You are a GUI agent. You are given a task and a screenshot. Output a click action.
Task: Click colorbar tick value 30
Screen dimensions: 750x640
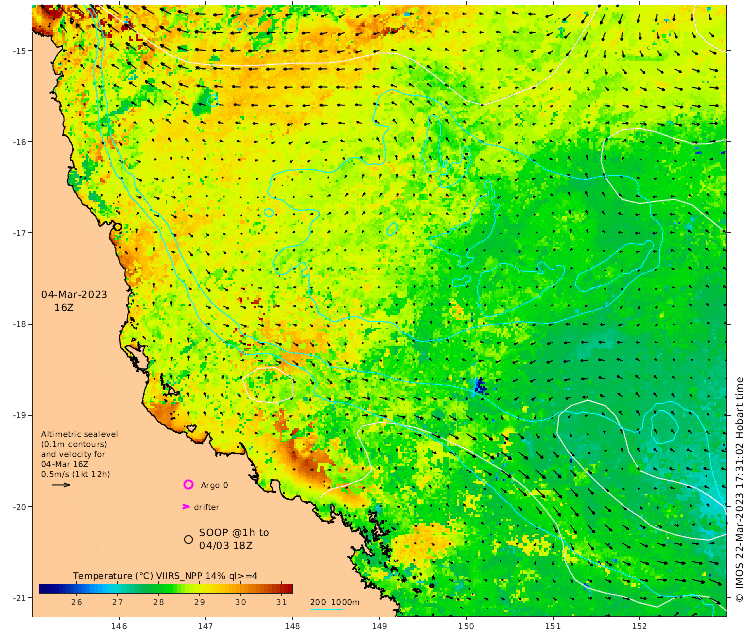pyautogui.click(x=241, y=602)
